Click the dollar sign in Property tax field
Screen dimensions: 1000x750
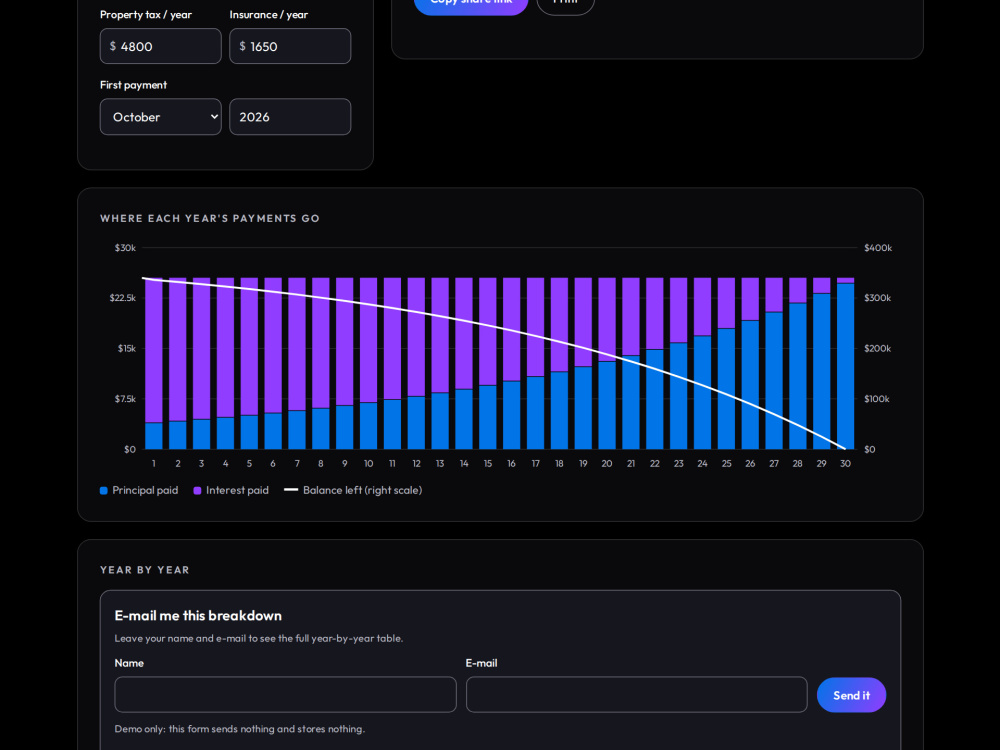[113, 46]
